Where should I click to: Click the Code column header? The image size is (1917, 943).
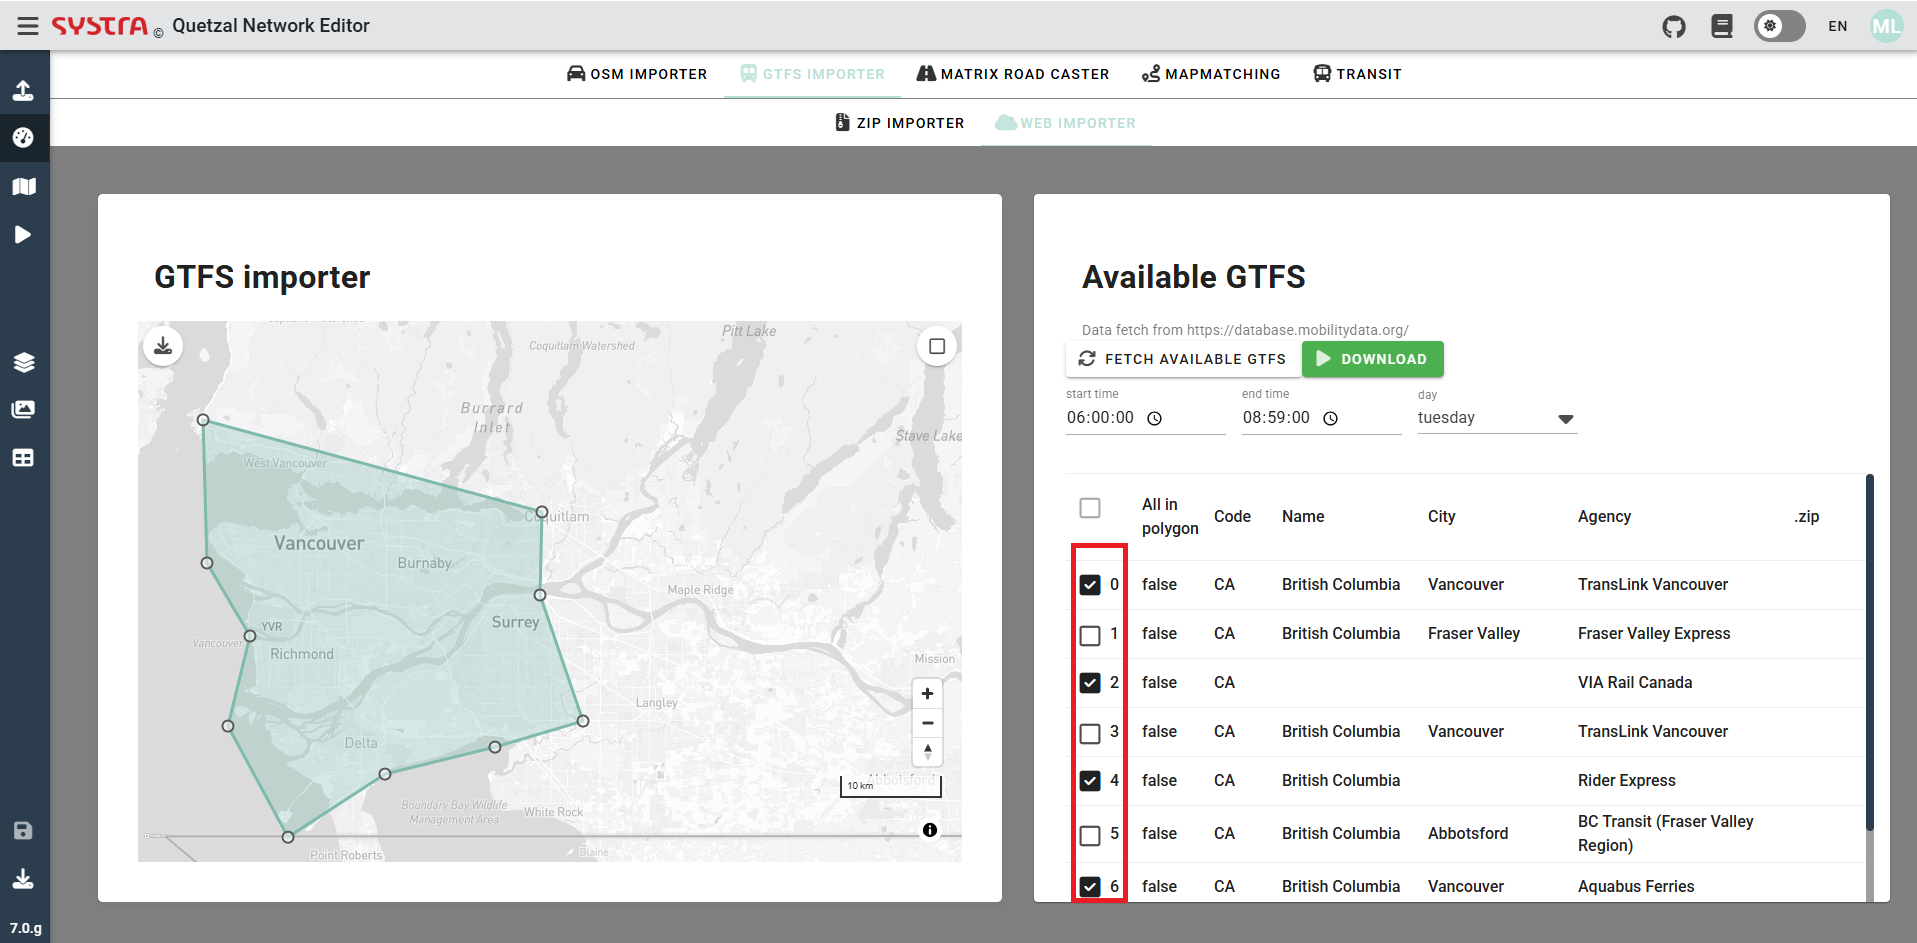click(x=1232, y=516)
